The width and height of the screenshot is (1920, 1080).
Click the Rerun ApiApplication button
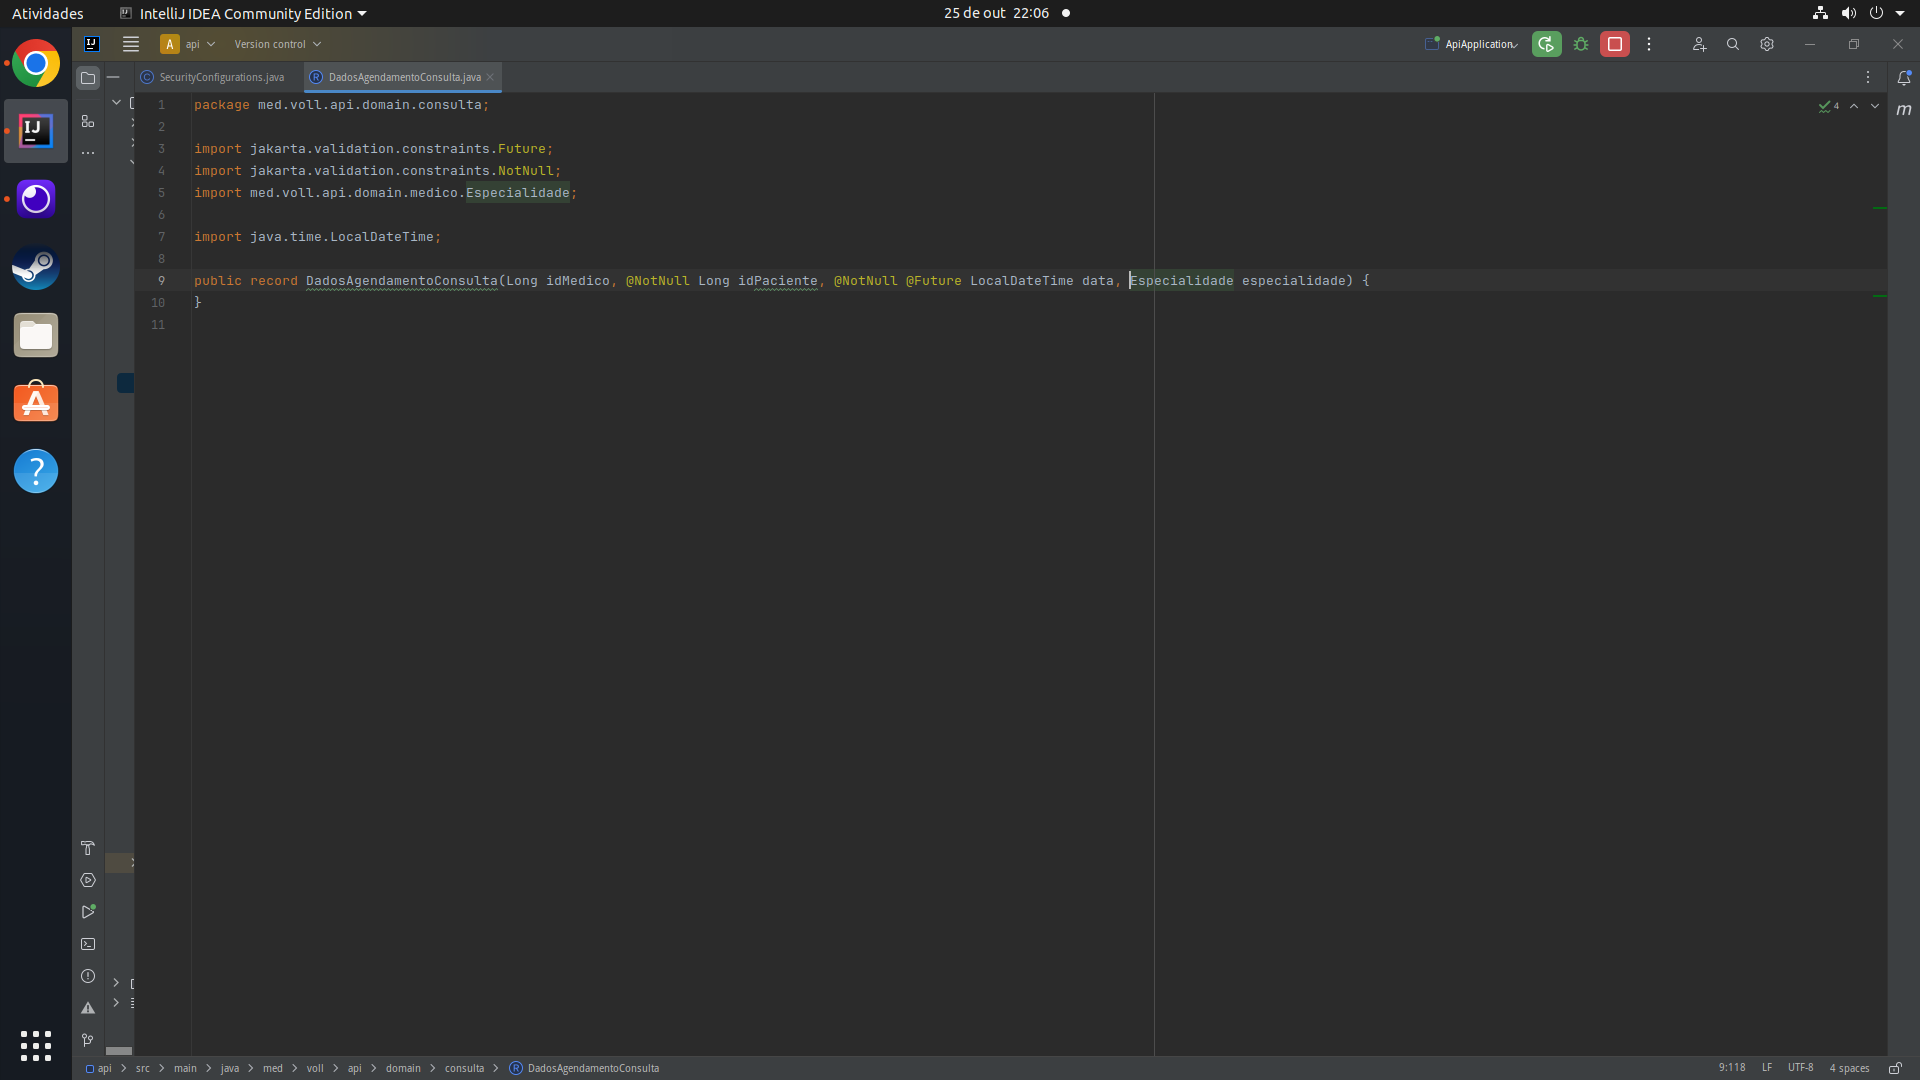pos(1546,44)
